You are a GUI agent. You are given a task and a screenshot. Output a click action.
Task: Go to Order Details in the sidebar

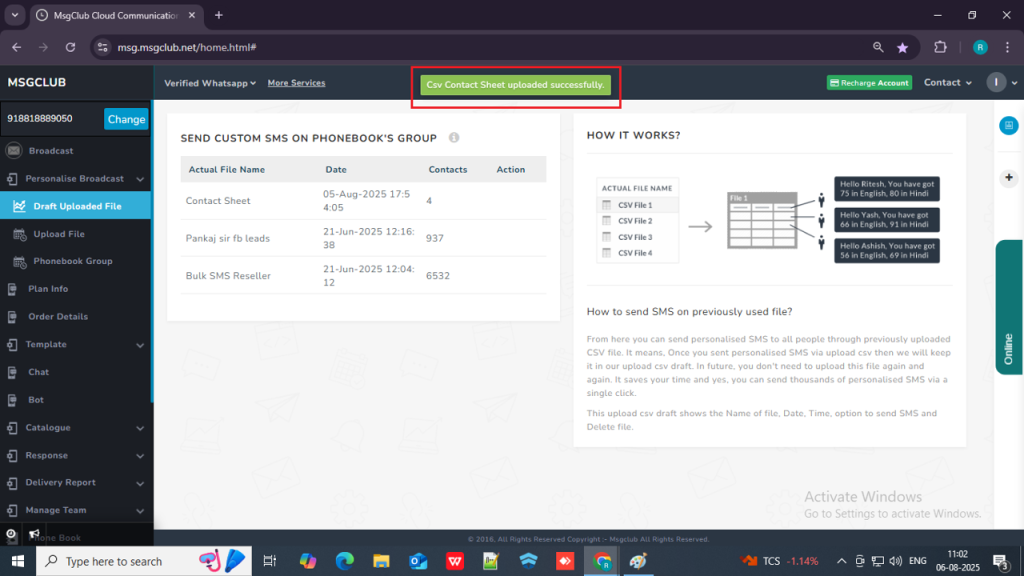click(58, 316)
